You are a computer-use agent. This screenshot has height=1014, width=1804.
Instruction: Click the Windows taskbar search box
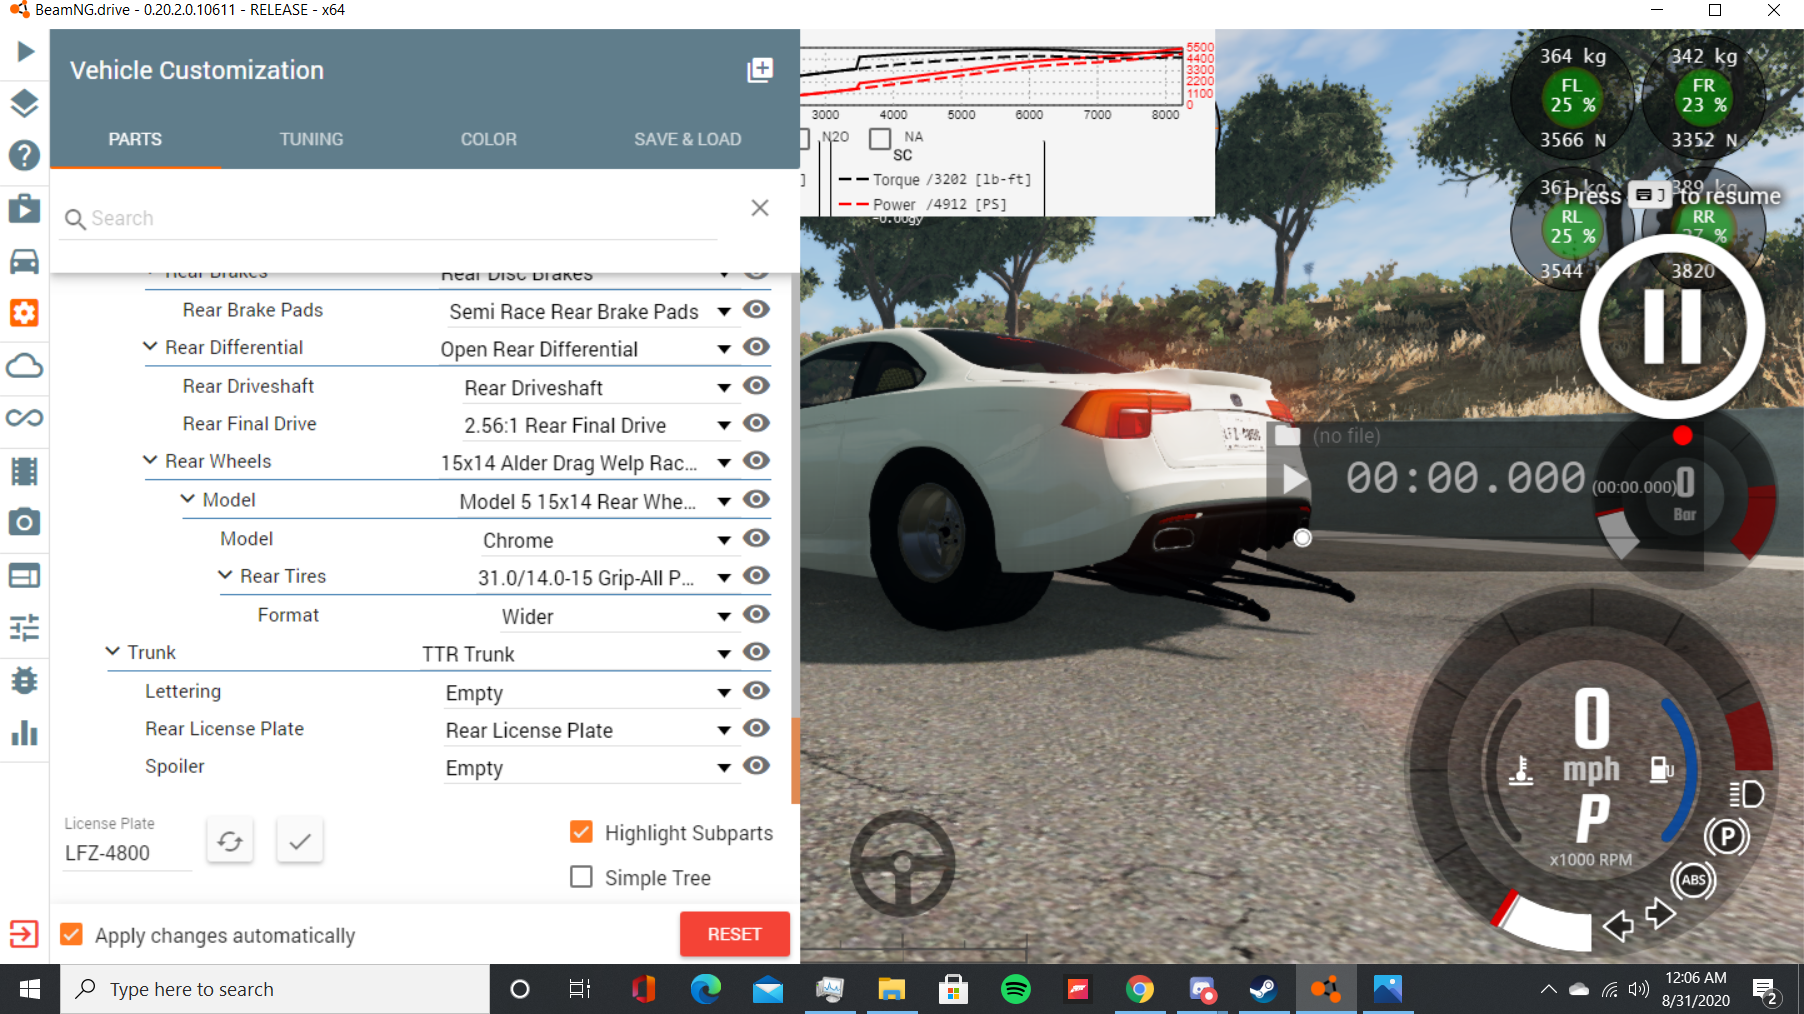tap(275, 989)
